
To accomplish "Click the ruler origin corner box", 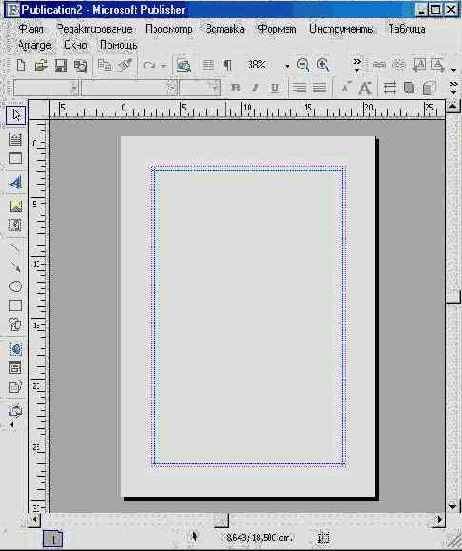I will [39, 110].
